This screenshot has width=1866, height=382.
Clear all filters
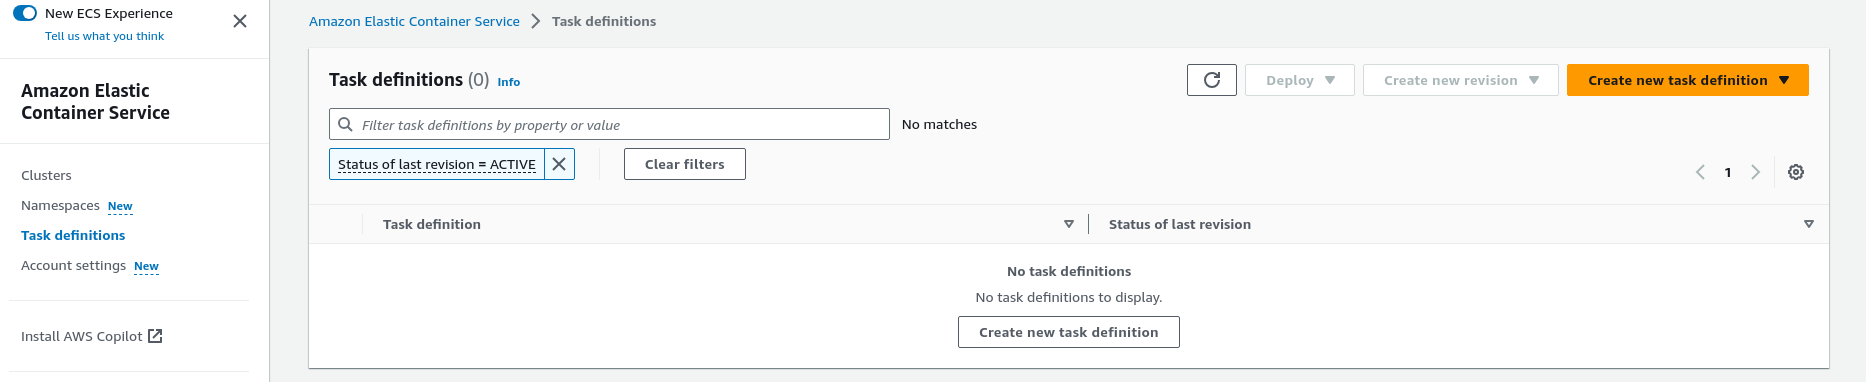[685, 164]
